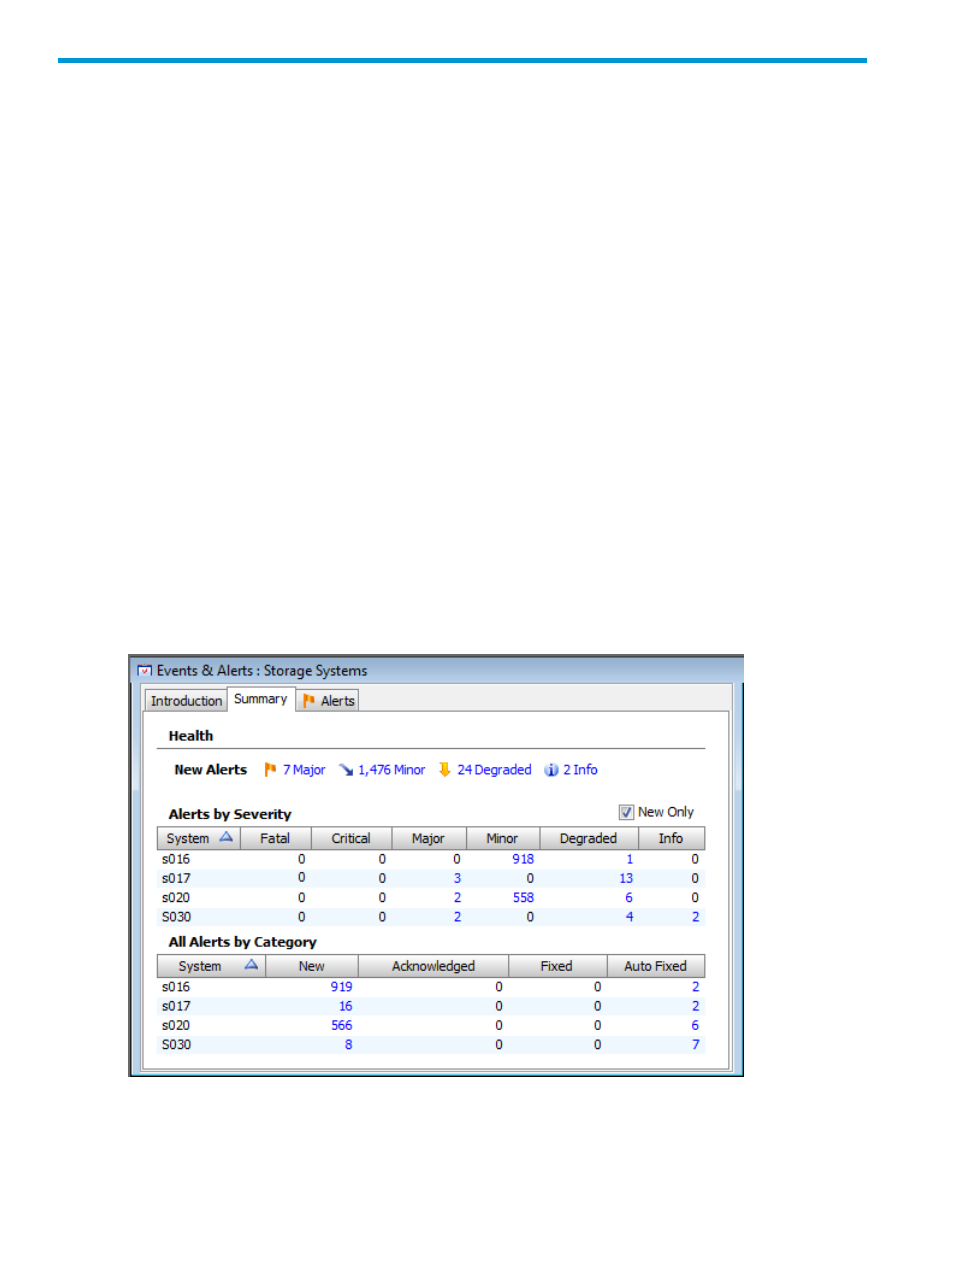Open the 1,476 Minor alerts link
Viewport: 954px width, 1270px height.
click(x=392, y=770)
